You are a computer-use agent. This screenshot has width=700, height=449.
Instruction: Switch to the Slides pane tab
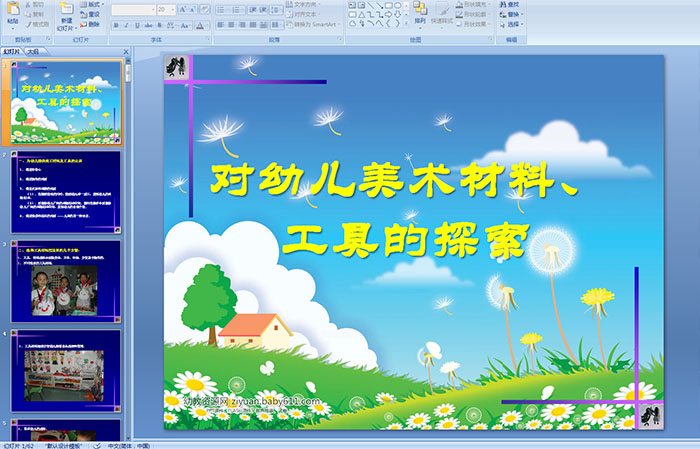tap(12, 52)
